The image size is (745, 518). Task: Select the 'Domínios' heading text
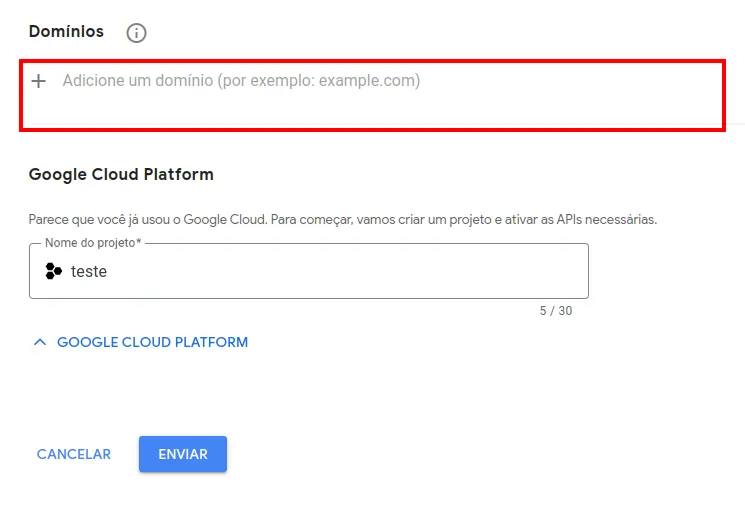pos(66,31)
